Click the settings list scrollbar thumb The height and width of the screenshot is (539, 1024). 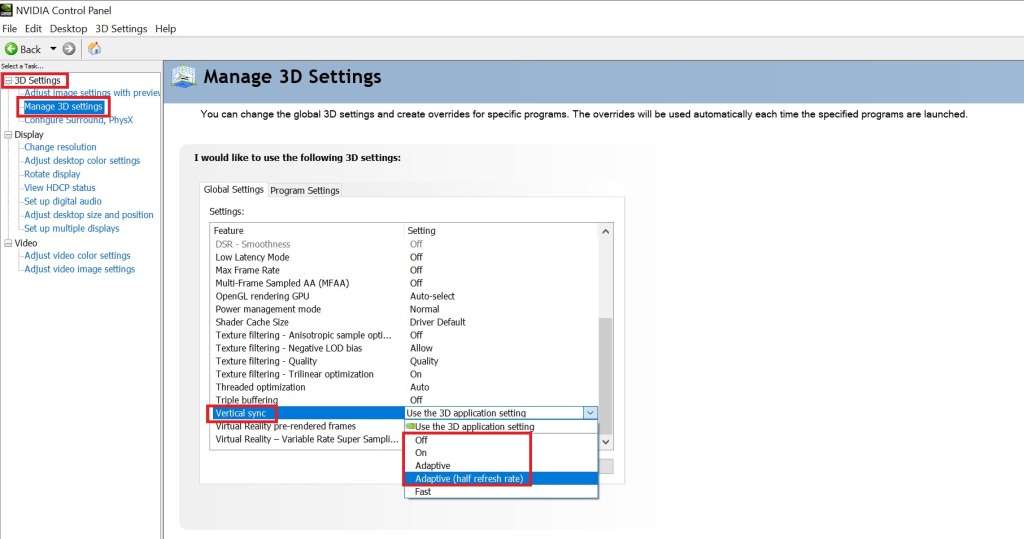(606, 376)
